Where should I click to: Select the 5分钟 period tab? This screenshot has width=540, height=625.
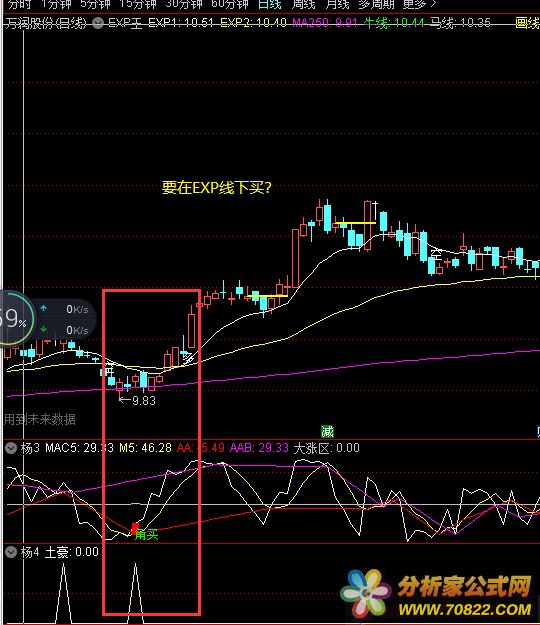pos(95,4)
